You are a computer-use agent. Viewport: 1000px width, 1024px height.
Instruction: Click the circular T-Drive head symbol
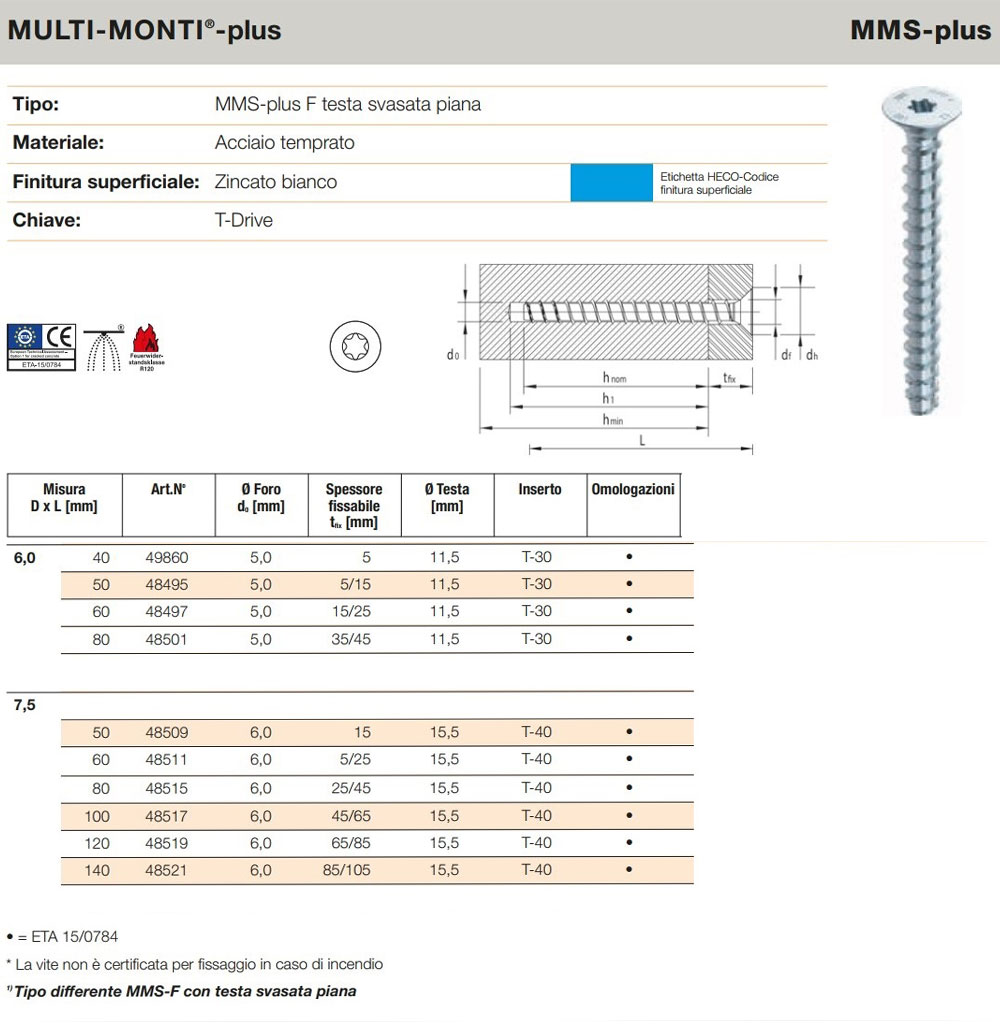(355, 346)
